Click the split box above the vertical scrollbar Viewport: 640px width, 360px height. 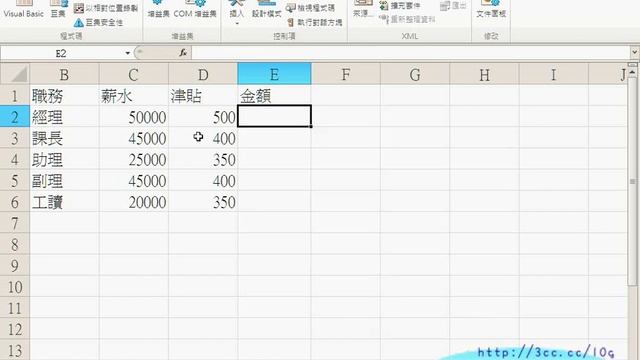(633, 64)
